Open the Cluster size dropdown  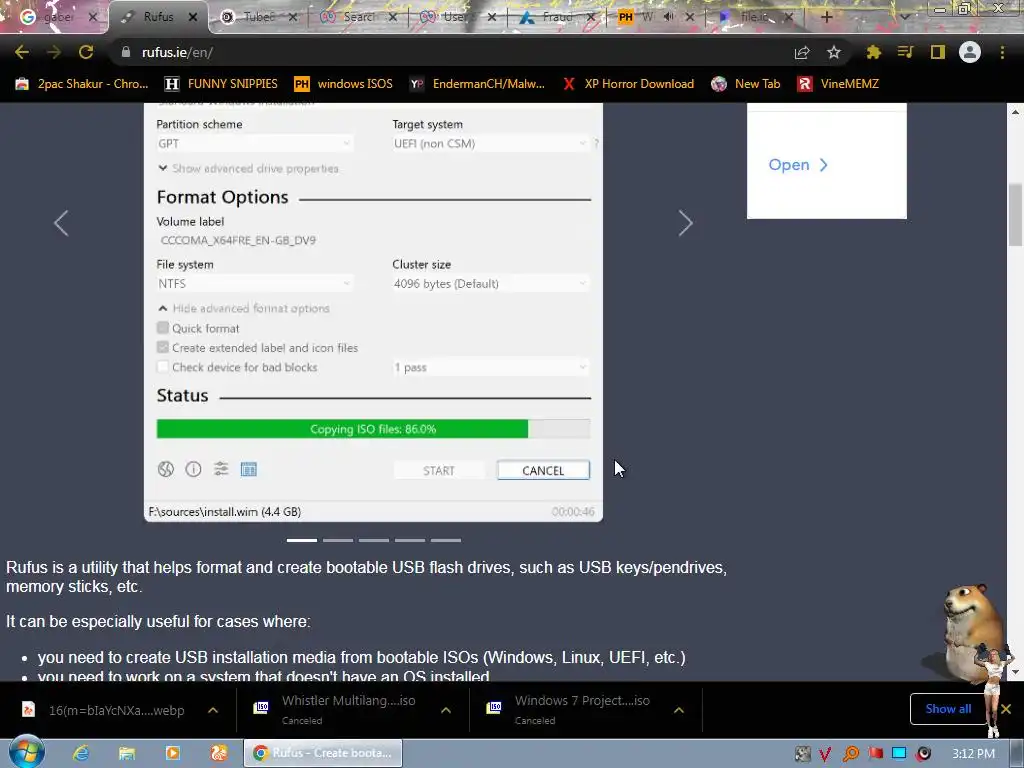(x=490, y=283)
